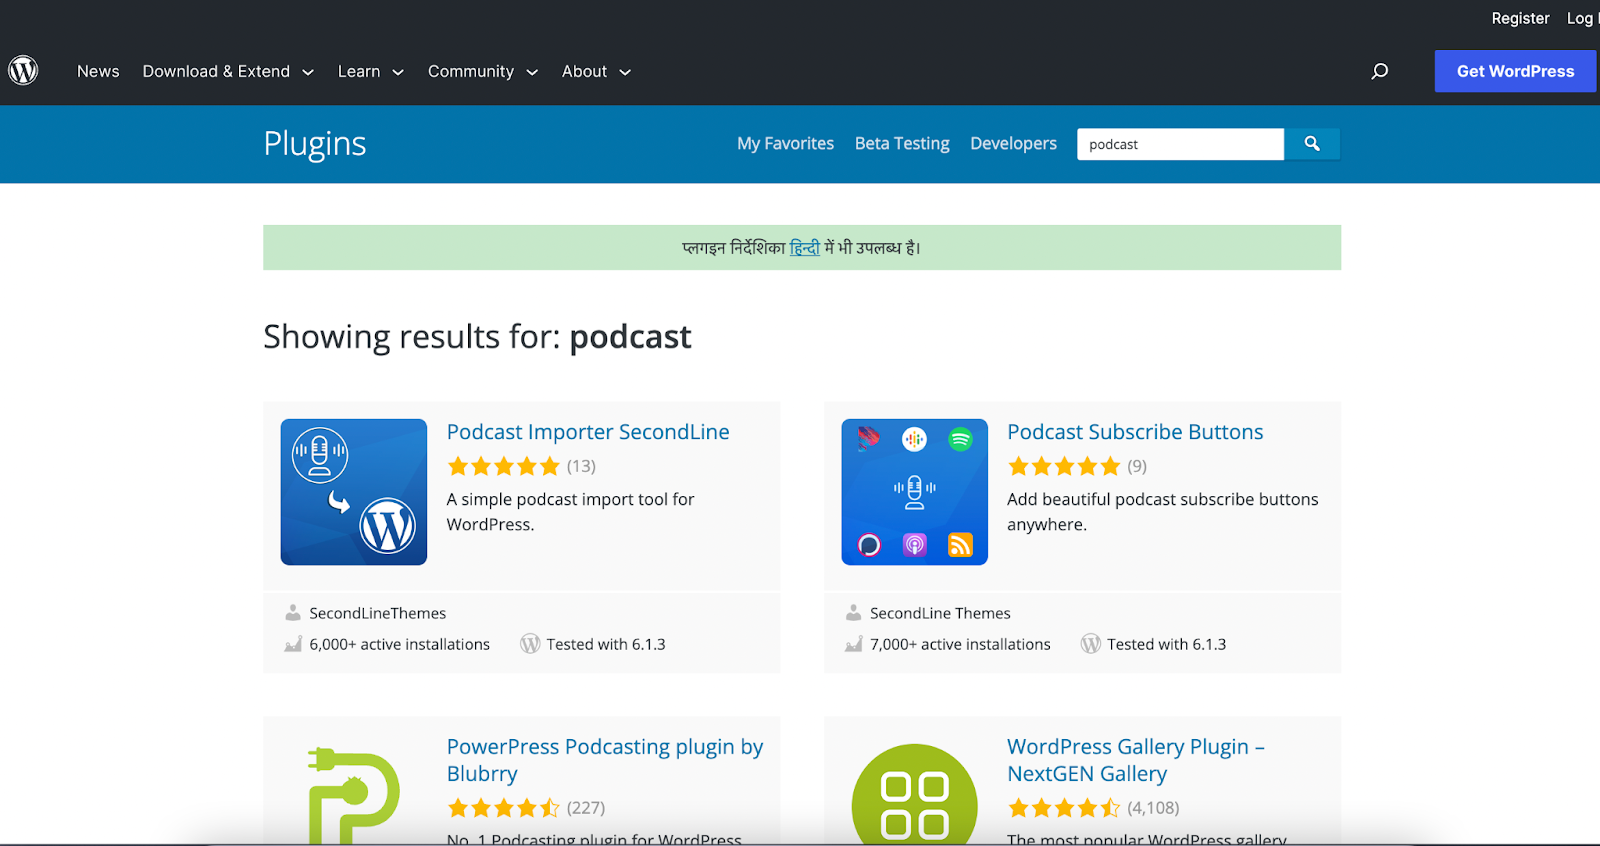This screenshot has height=846, width=1600.
Task: Click (13) rating count
Action: [581, 466]
